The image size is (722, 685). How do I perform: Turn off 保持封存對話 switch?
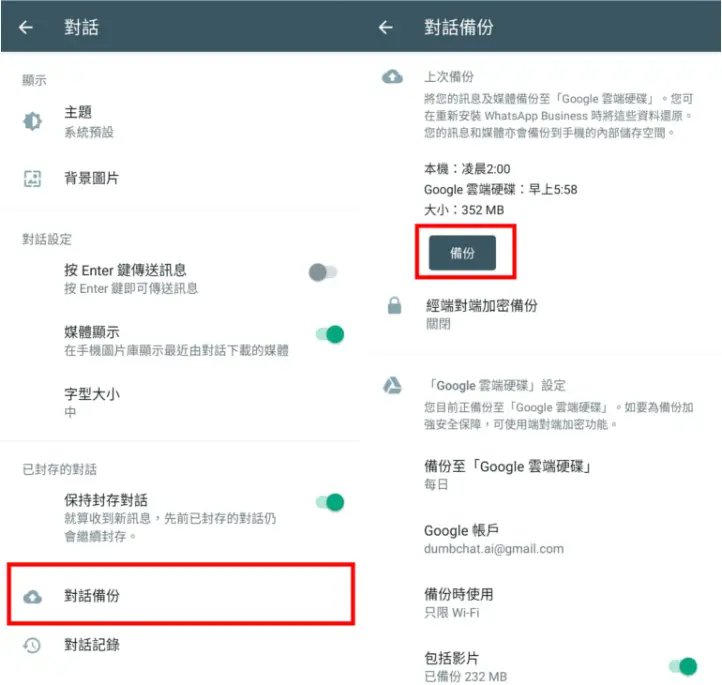pos(330,502)
